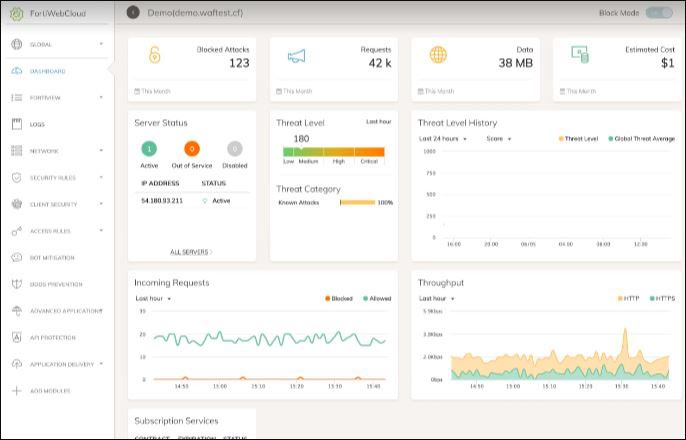The width and height of the screenshot is (686, 440).
Task: Expand the FortiView menu arrow
Action: tap(101, 97)
